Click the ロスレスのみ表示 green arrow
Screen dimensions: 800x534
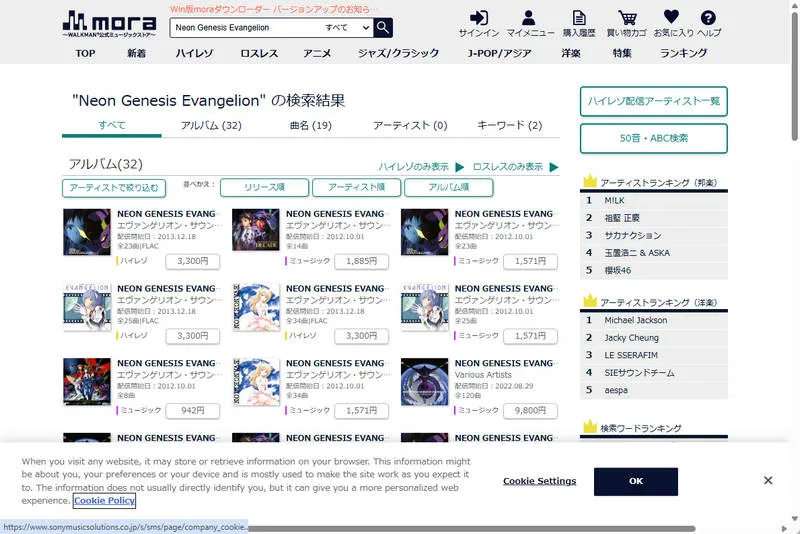point(554,167)
